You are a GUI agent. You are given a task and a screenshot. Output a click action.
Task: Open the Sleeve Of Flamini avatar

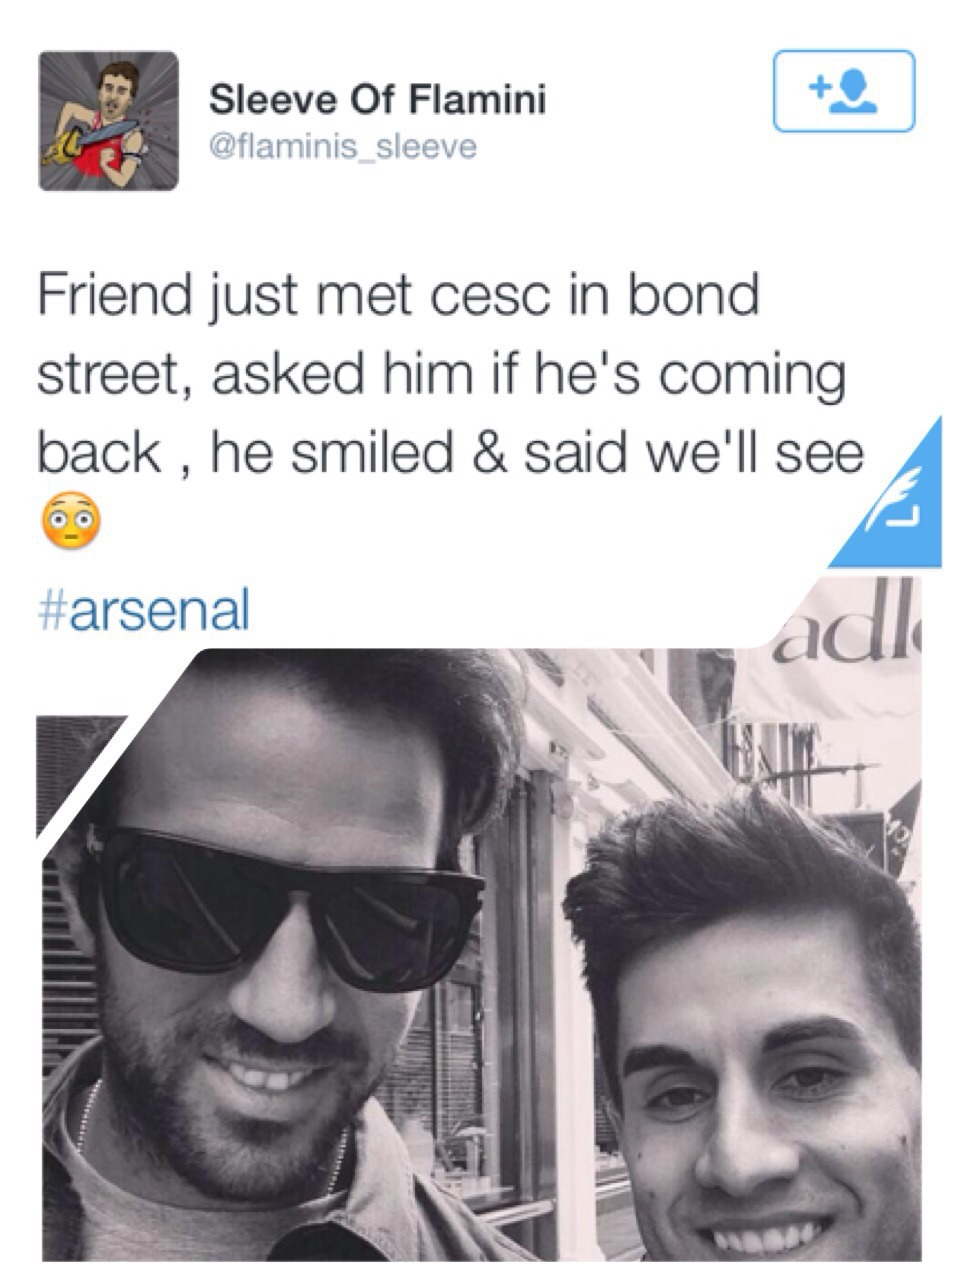(108, 121)
